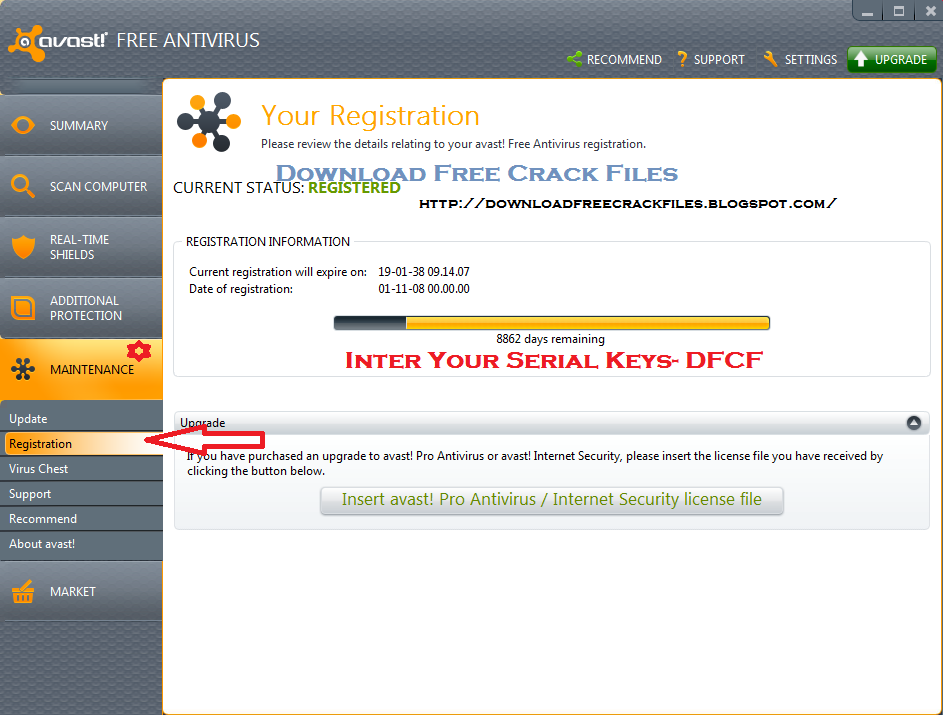The width and height of the screenshot is (943, 715).
Task: Click the days remaining progress bar
Action: tap(551, 323)
